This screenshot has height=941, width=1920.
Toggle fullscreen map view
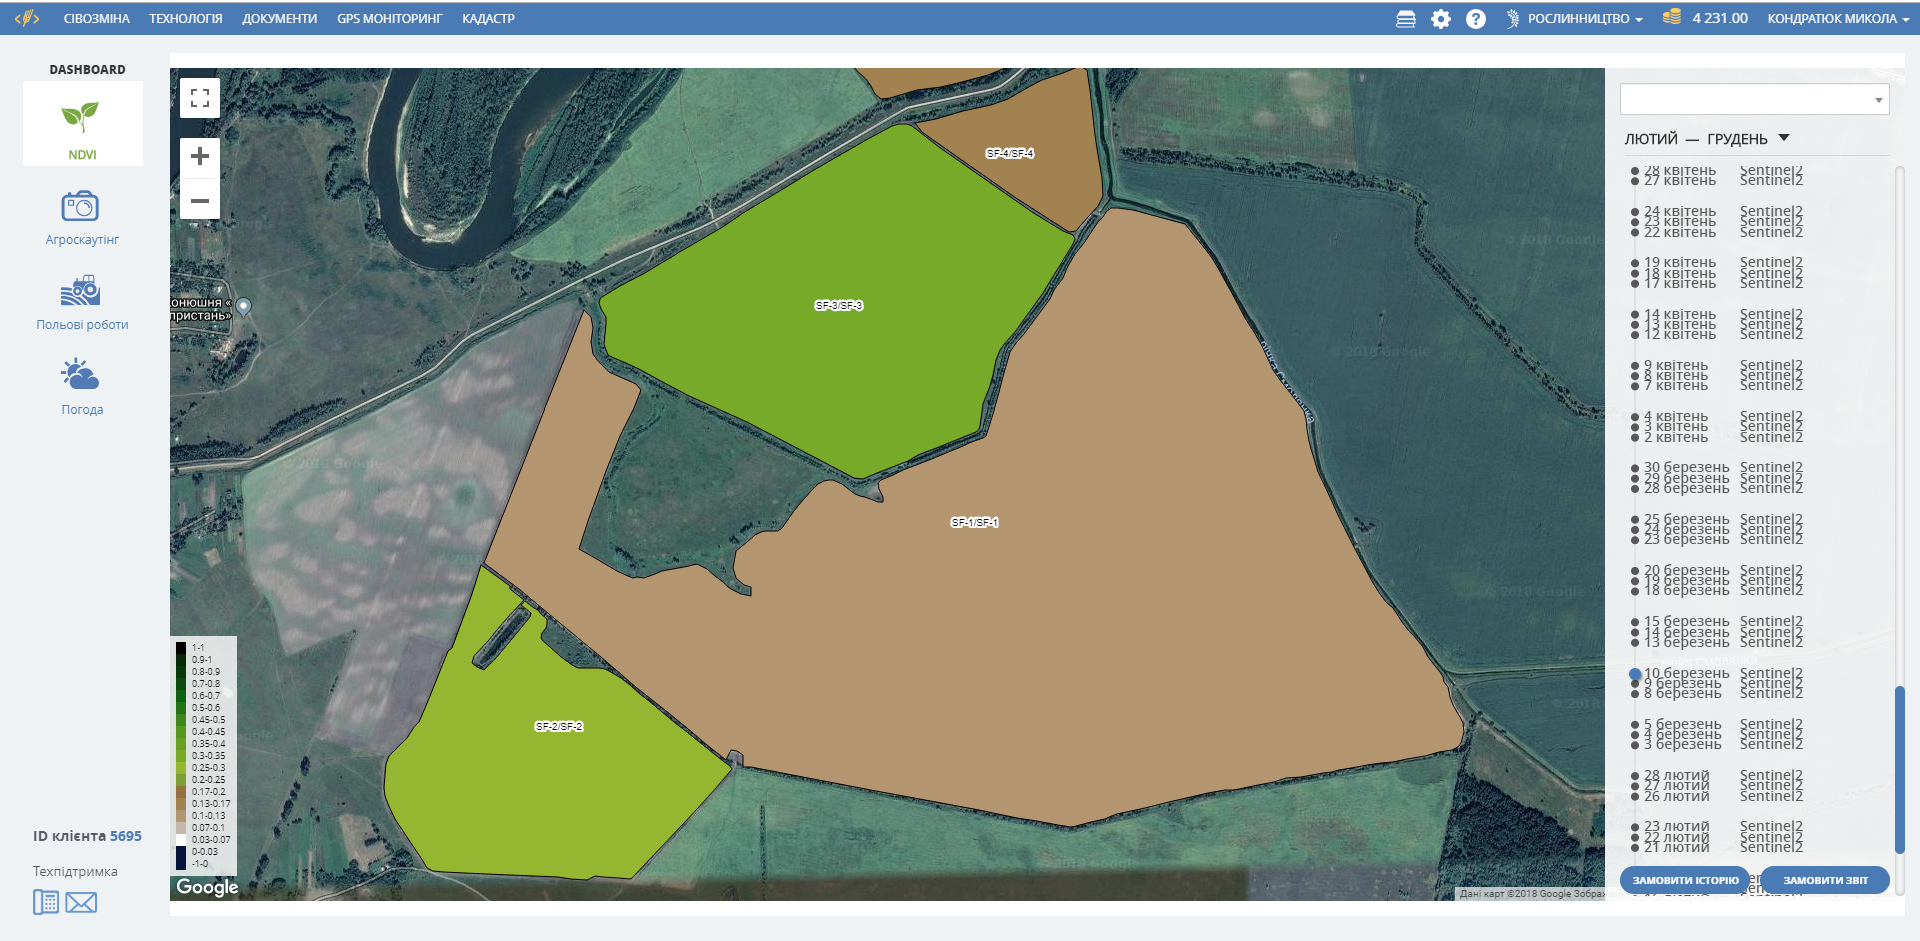(200, 98)
